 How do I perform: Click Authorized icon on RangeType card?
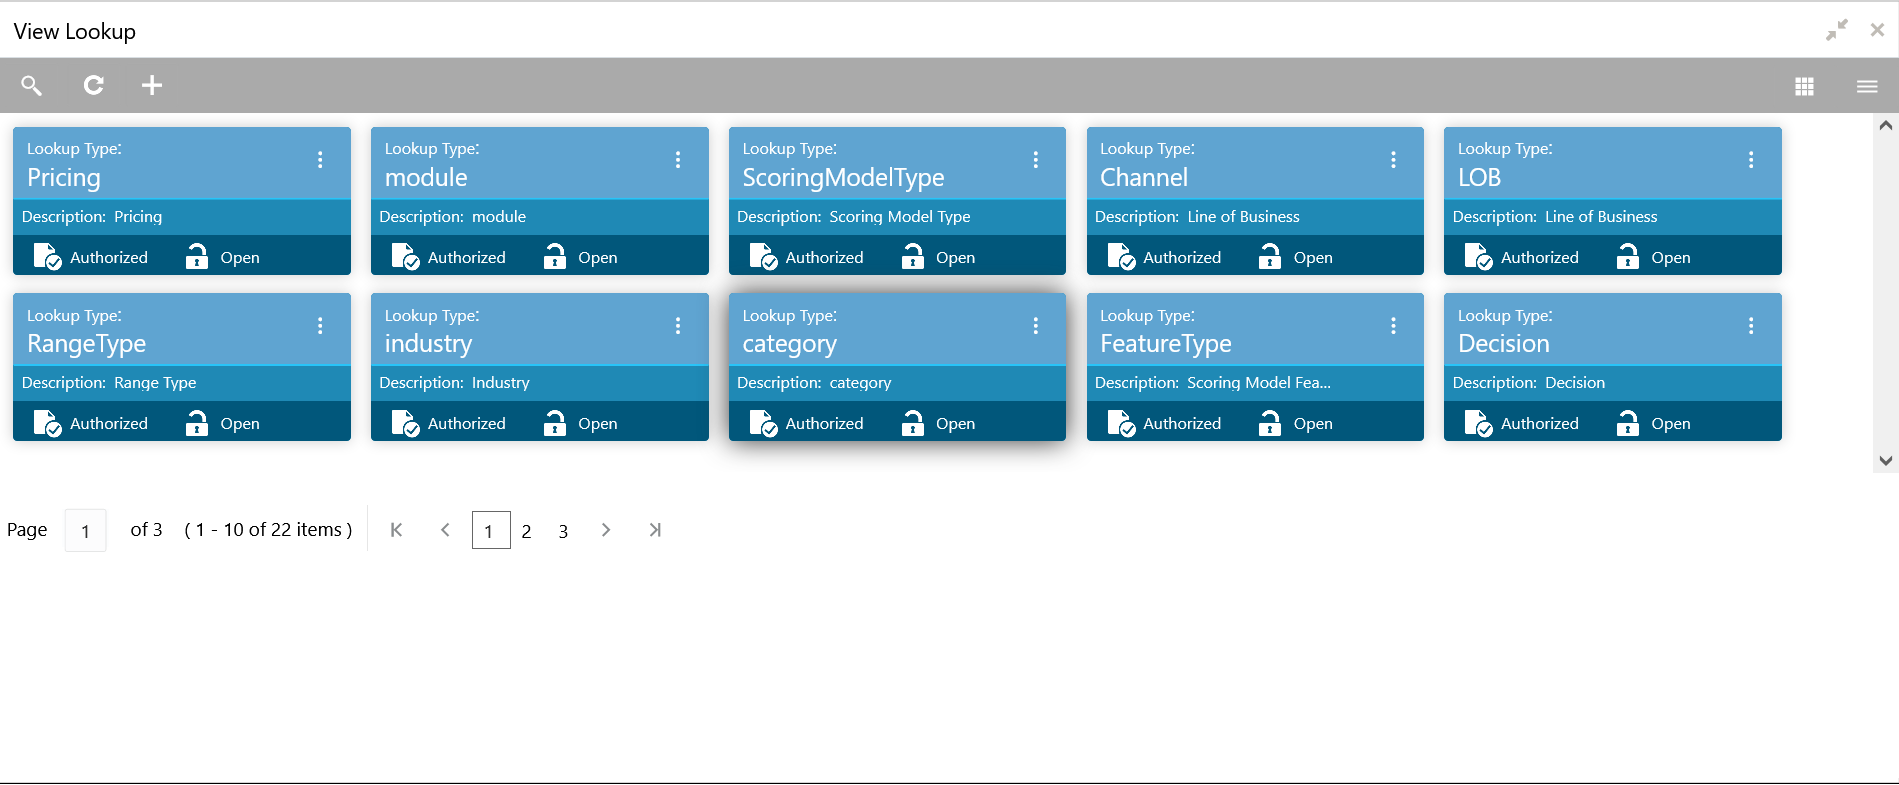coord(47,424)
